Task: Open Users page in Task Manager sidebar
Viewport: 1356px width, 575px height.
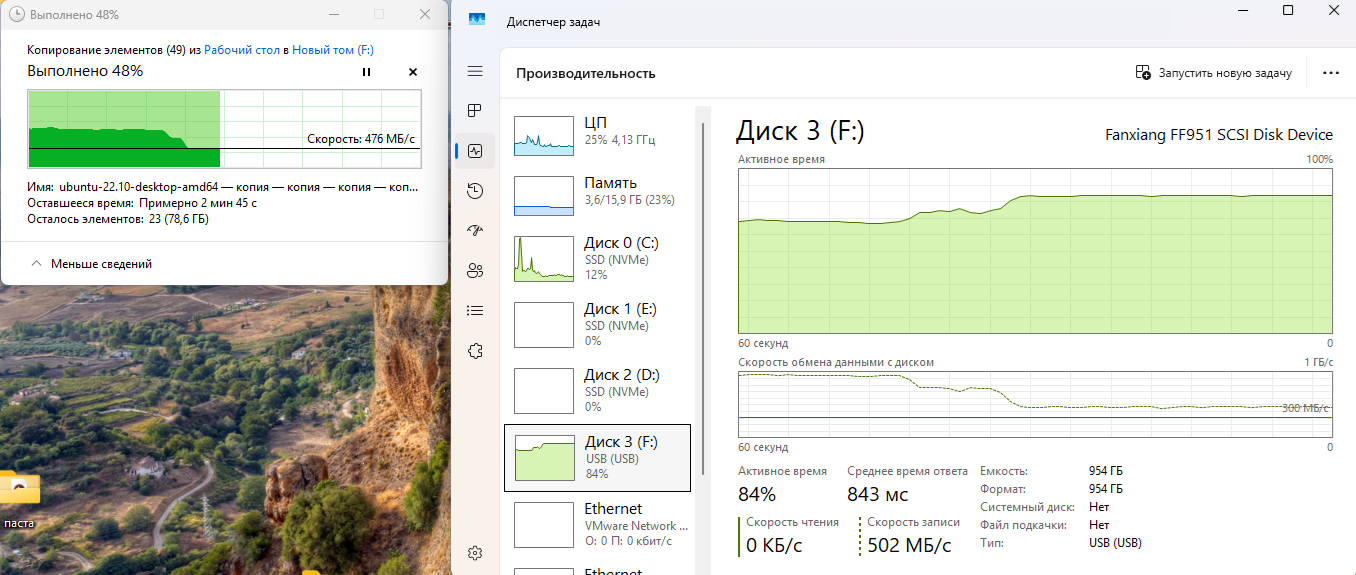Action: (475, 271)
